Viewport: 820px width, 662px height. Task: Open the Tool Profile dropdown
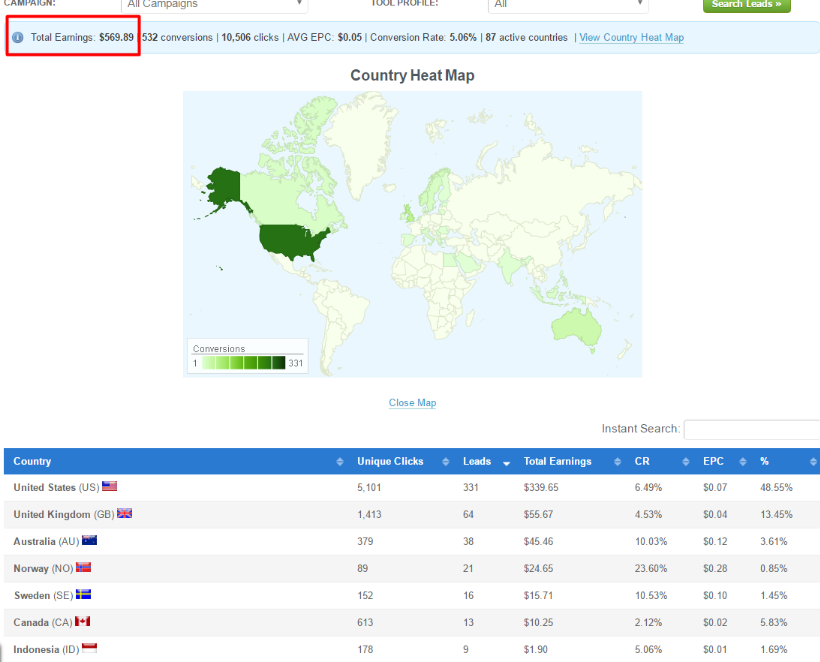coord(568,5)
